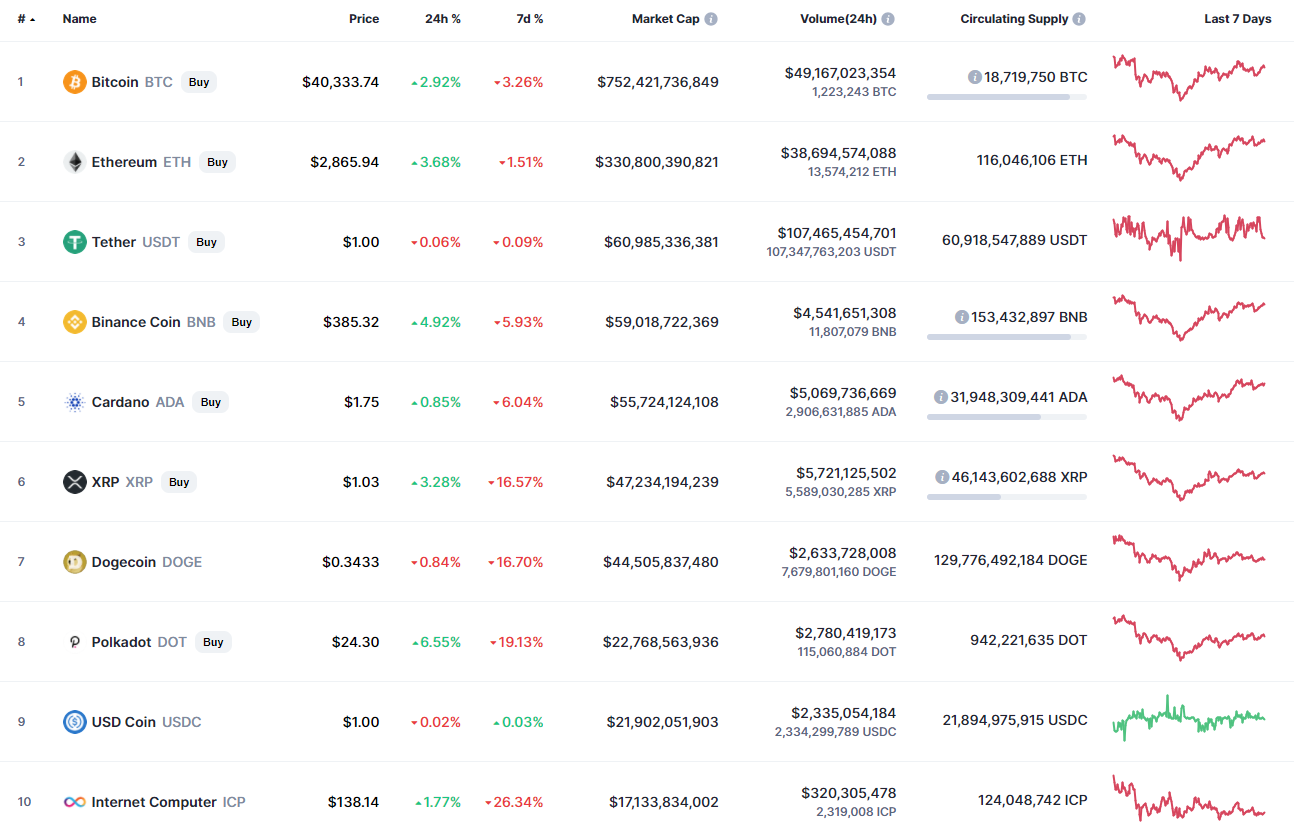Click Cardano market cap $55,724,124,108
1294x830 pixels.
pos(664,402)
